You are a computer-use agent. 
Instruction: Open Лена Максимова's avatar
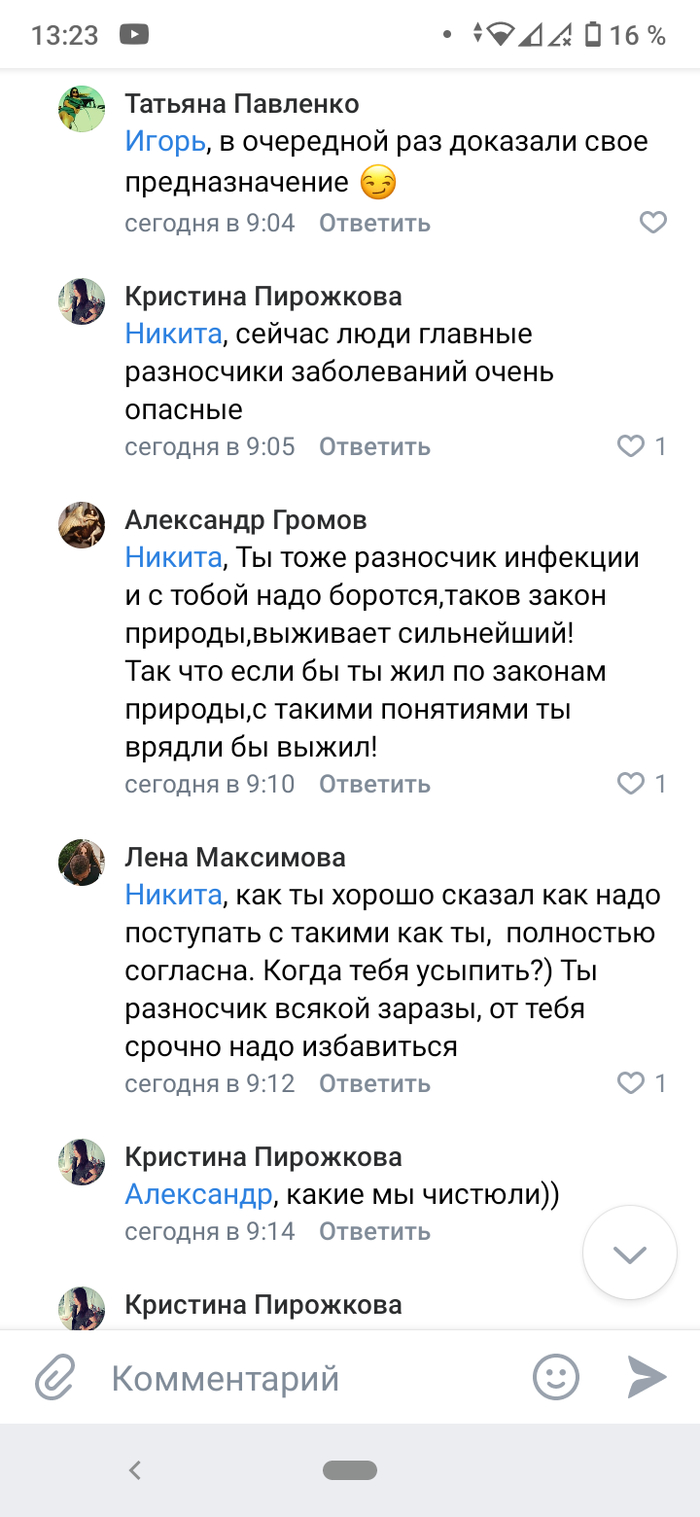82,861
